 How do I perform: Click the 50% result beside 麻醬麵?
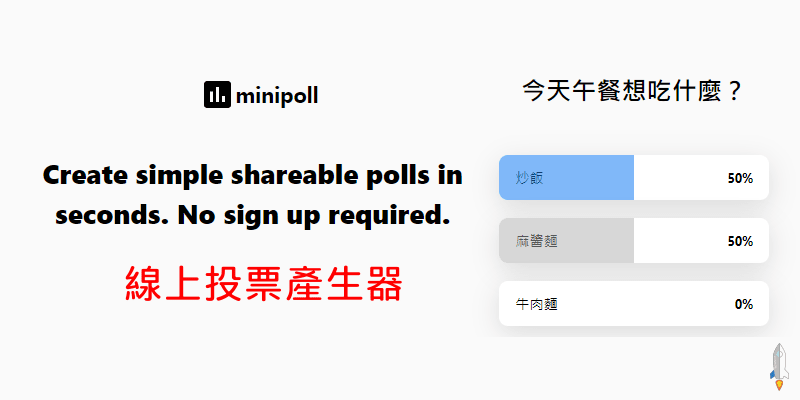pos(740,241)
